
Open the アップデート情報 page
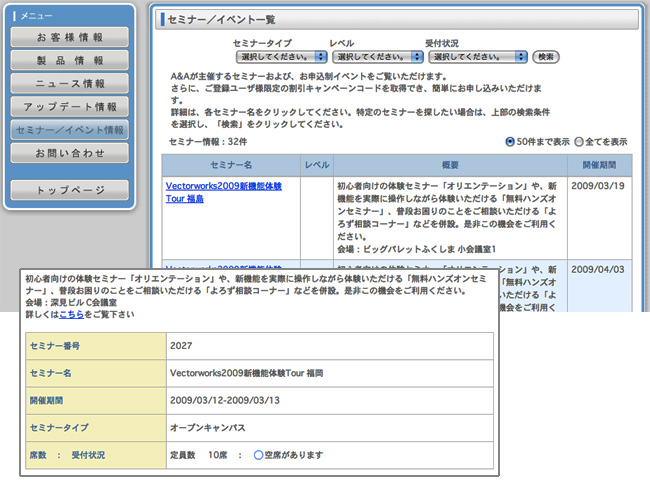tap(69, 107)
